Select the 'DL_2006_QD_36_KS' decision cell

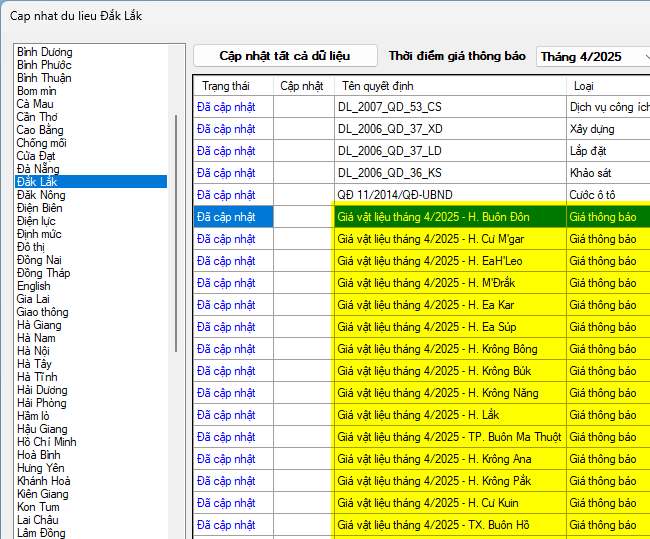click(x=450, y=173)
